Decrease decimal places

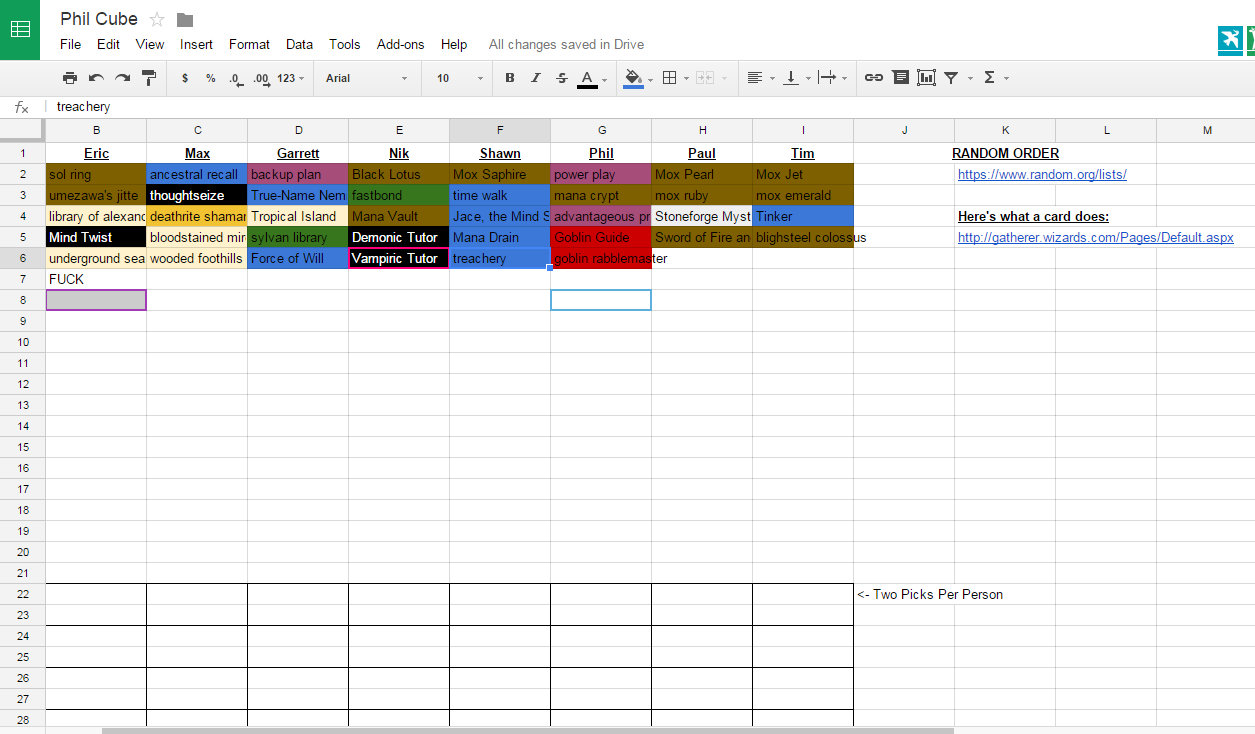tap(235, 78)
